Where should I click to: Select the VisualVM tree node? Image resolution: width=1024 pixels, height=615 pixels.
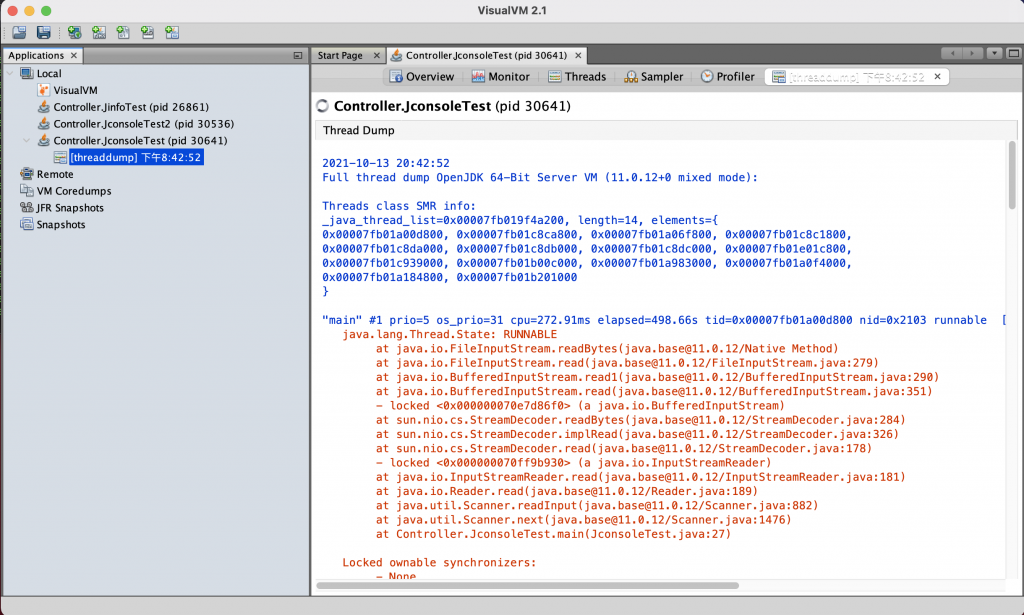click(75, 90)
